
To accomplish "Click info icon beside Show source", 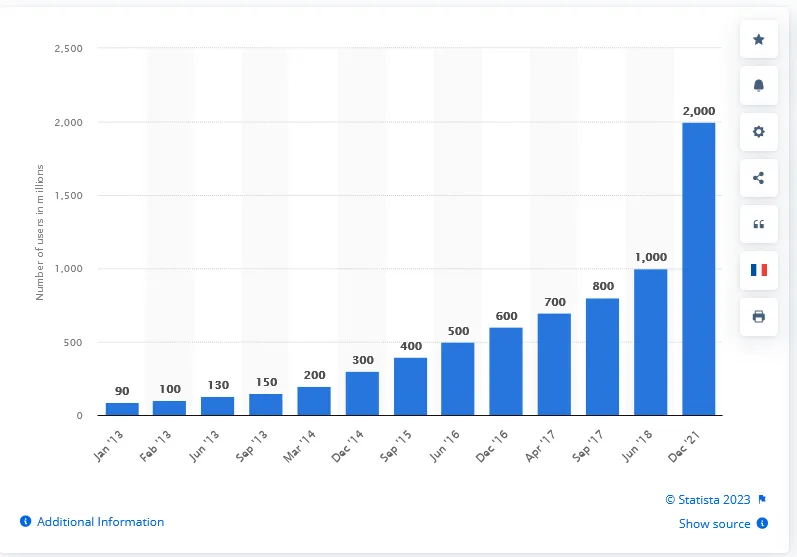I will 762,523.
